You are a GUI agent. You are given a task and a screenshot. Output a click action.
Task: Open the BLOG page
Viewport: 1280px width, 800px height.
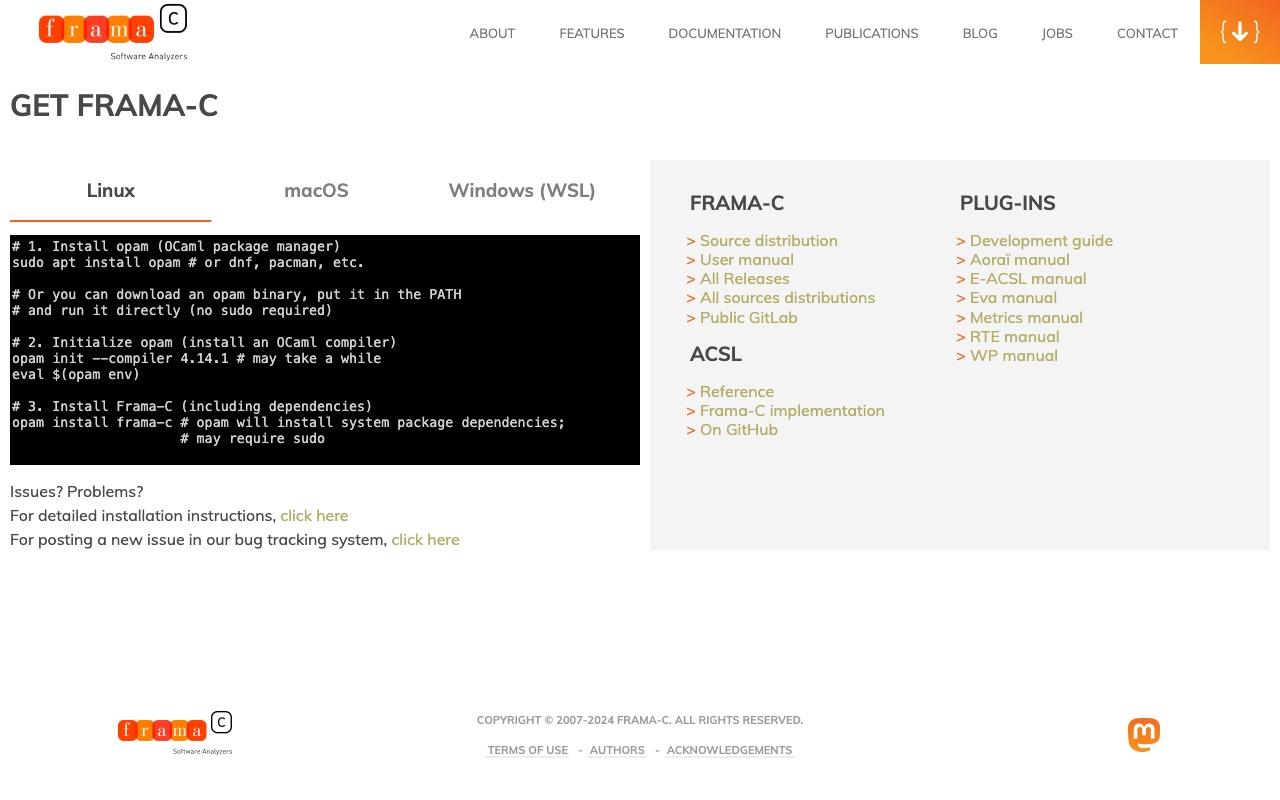coord(980,33)
